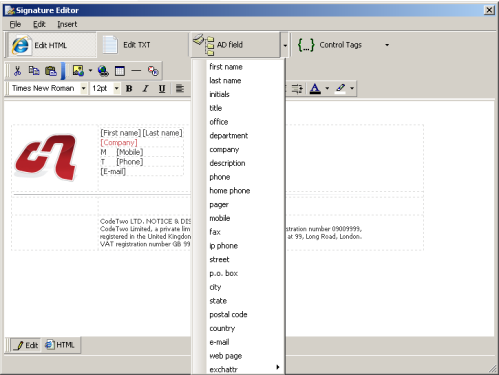Toggle Bold formatting
This screenshot has height=375, width=499.
[x=129, y=89]
